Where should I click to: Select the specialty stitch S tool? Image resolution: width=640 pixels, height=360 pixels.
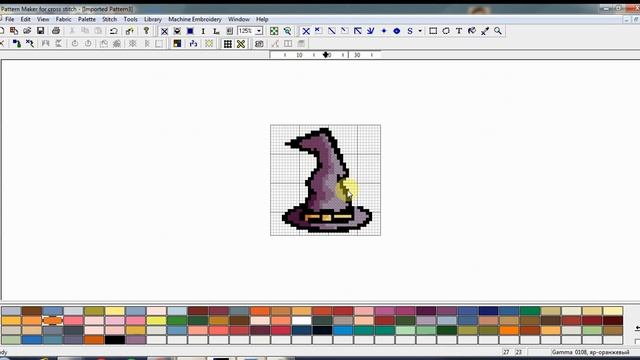pyautogui.click(x=410, y=31)
